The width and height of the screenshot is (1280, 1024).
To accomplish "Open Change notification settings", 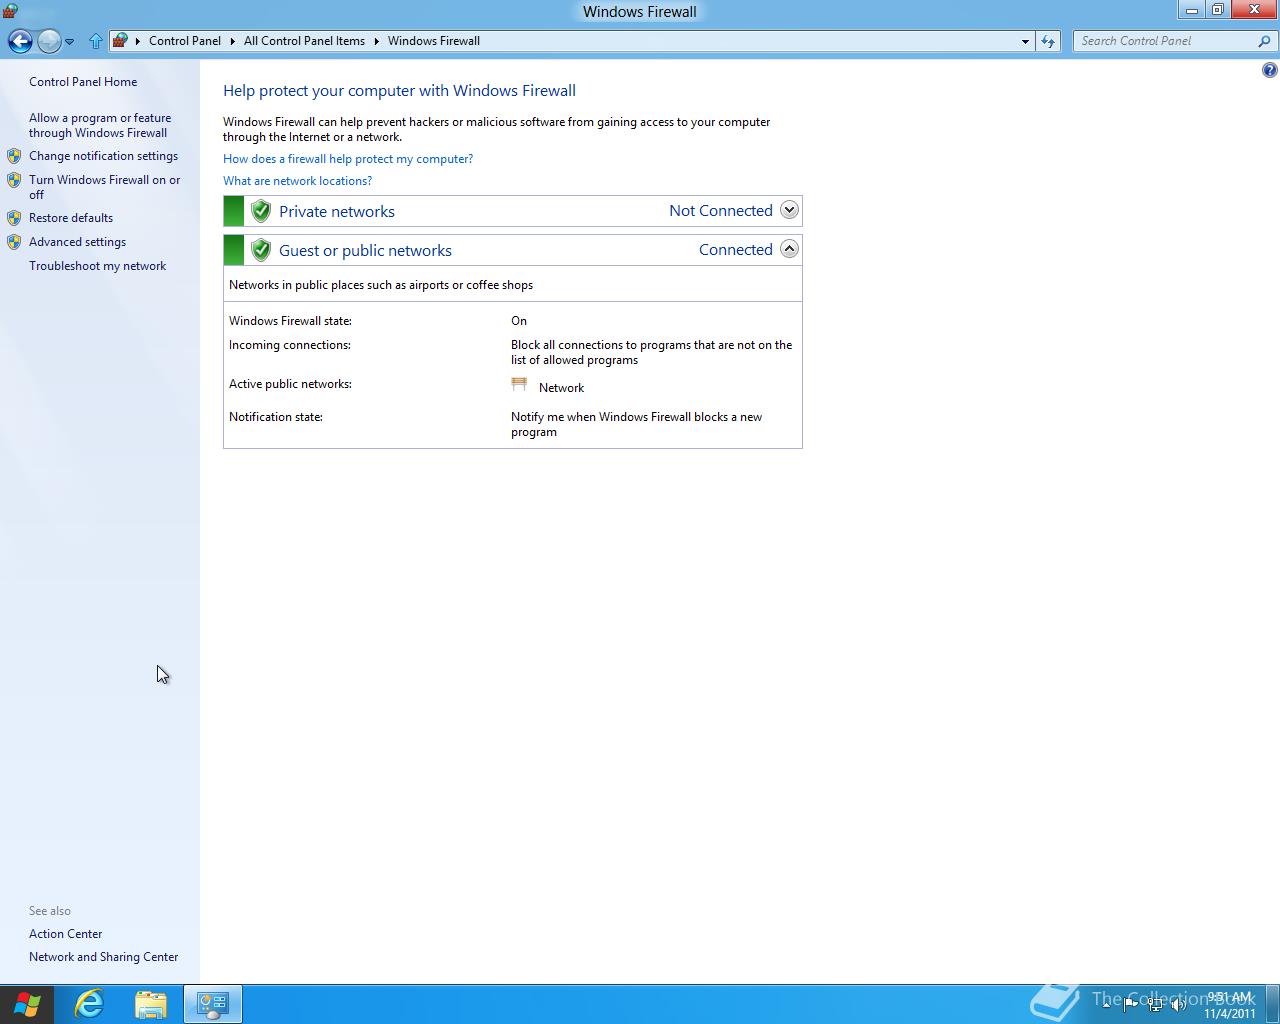I will [103, 156].
